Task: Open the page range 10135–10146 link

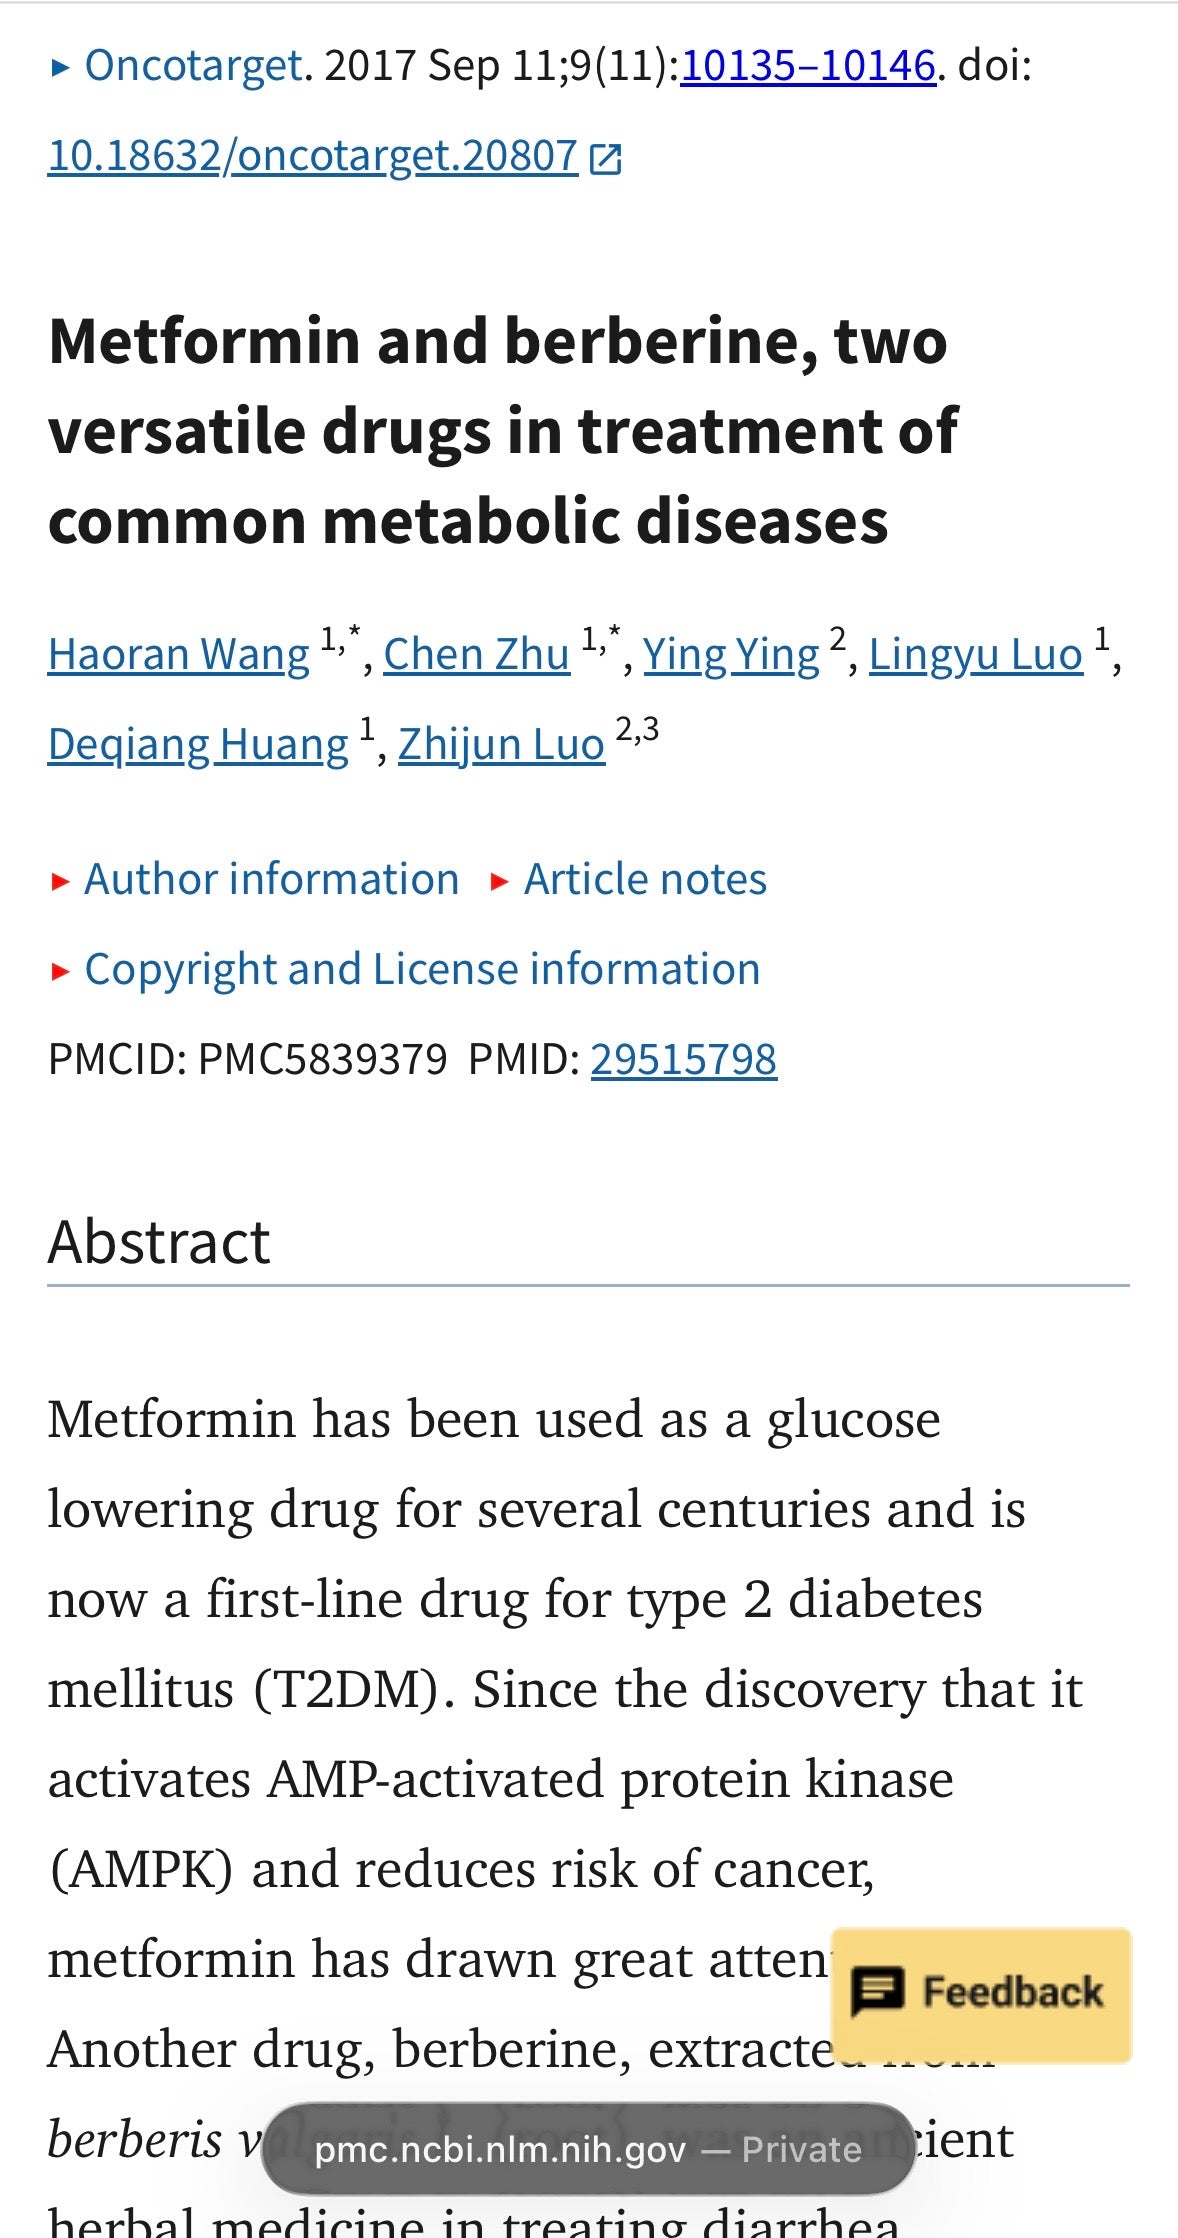Action: (808, 65)
